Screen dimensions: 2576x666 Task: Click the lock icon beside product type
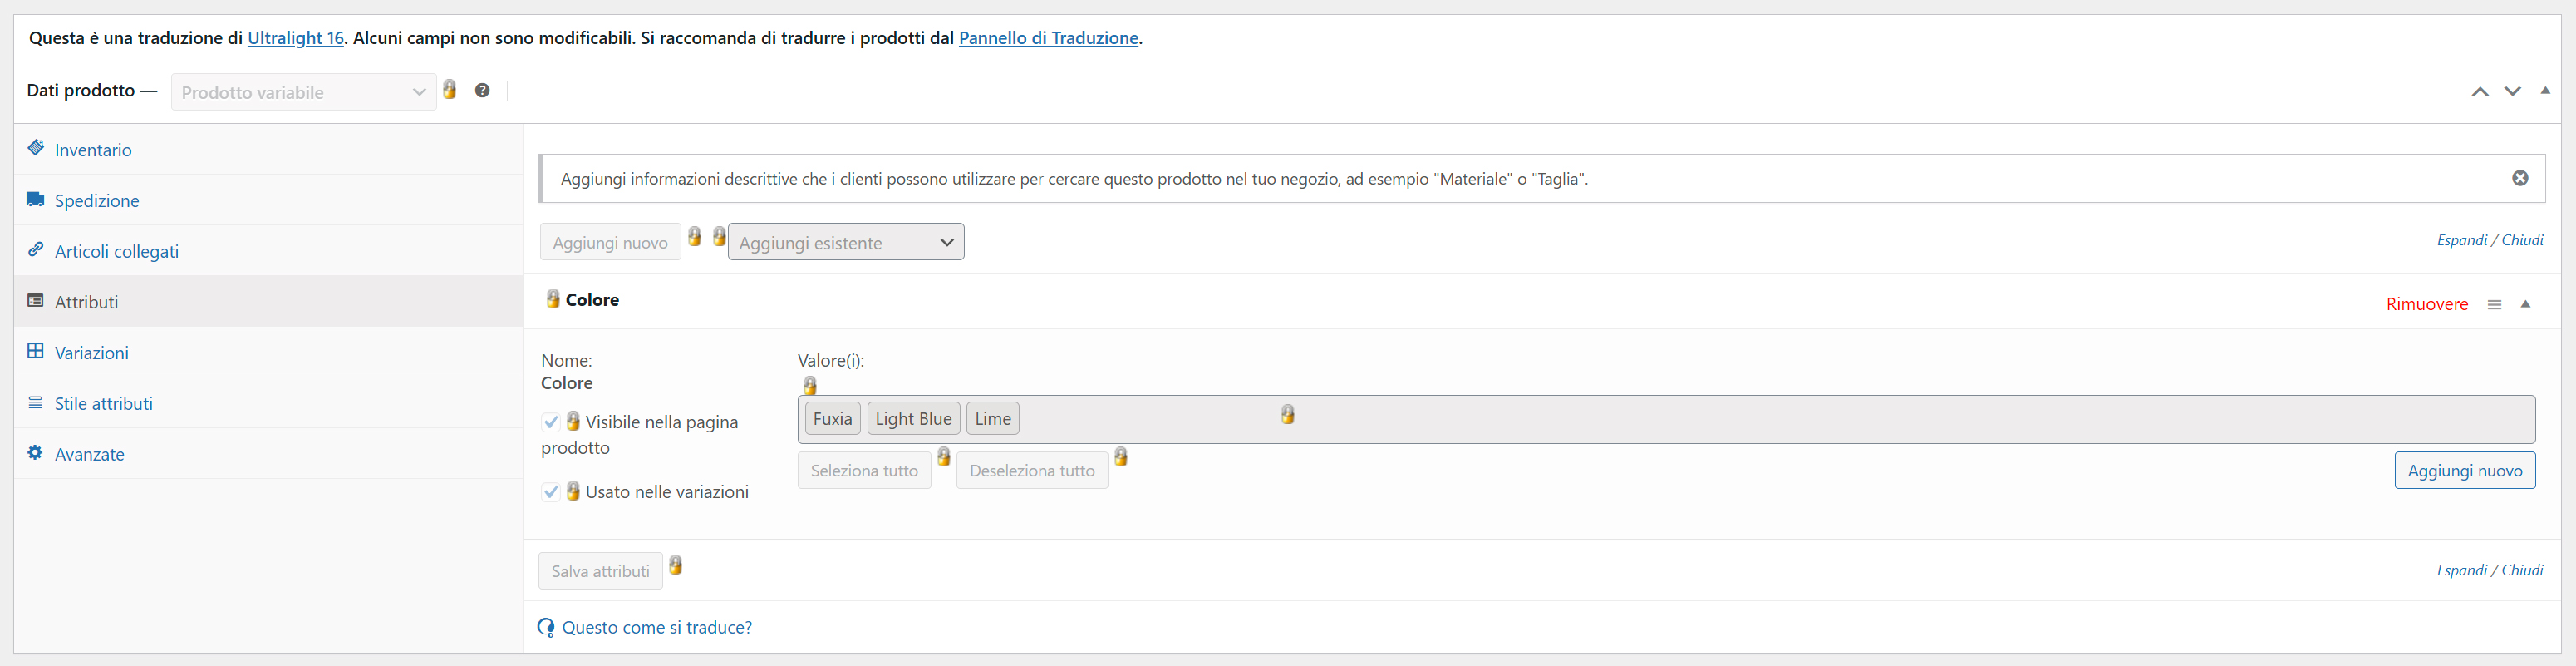[450, 90]
